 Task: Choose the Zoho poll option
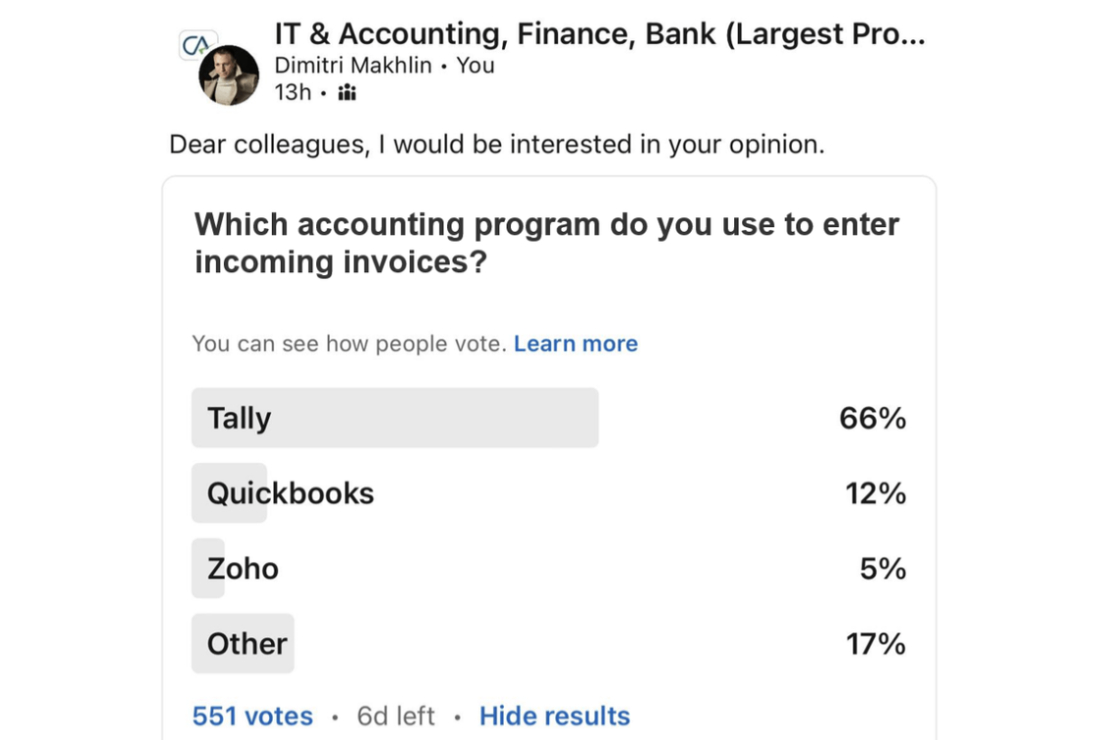click(x=243, y=568)
